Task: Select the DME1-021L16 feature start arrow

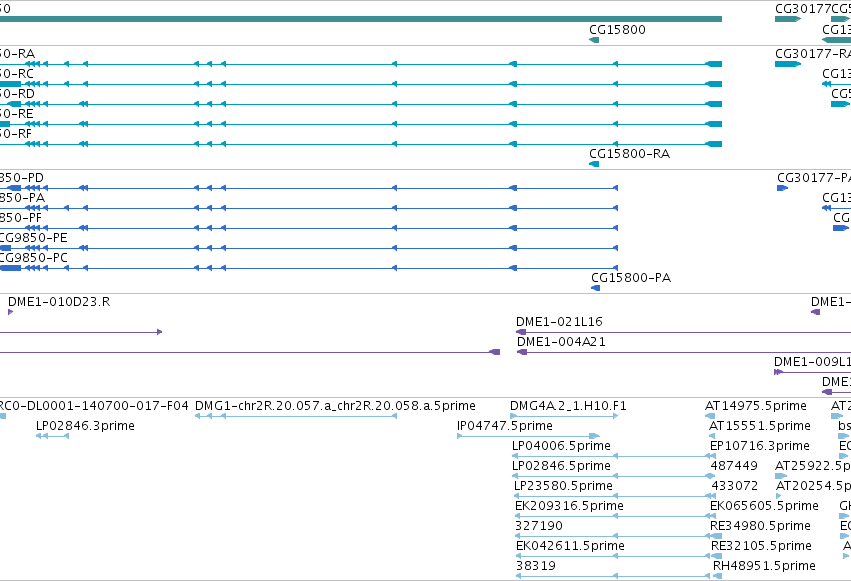Action: (x=521, y=332)
